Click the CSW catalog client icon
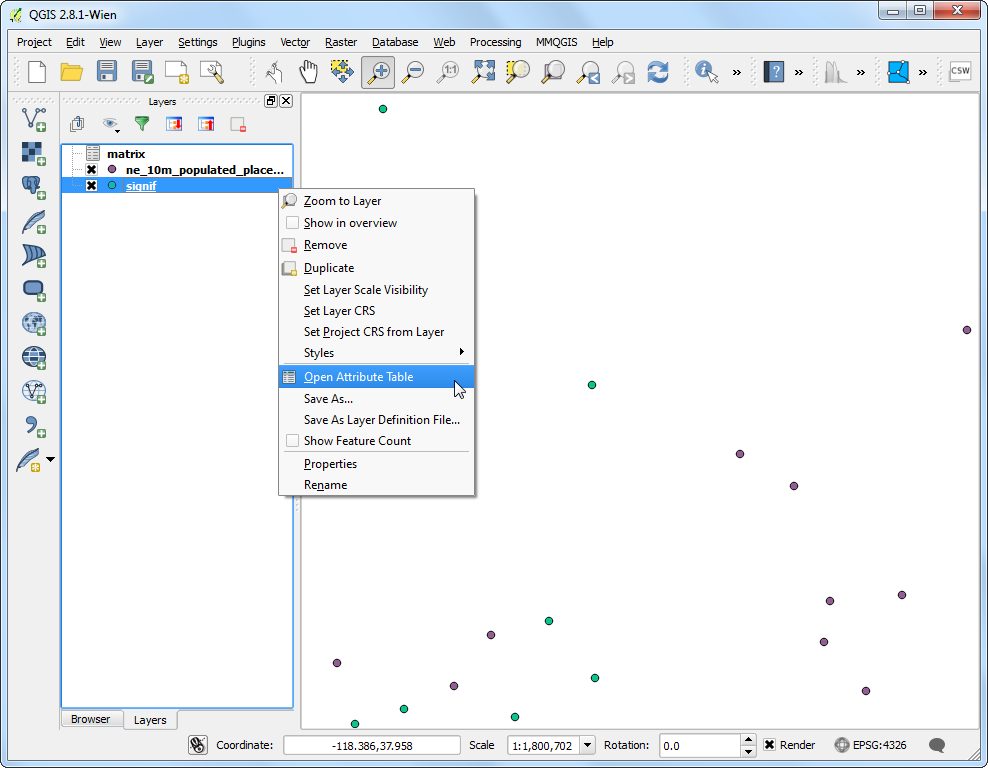This screenshot has height=768, width=988. 960,71
